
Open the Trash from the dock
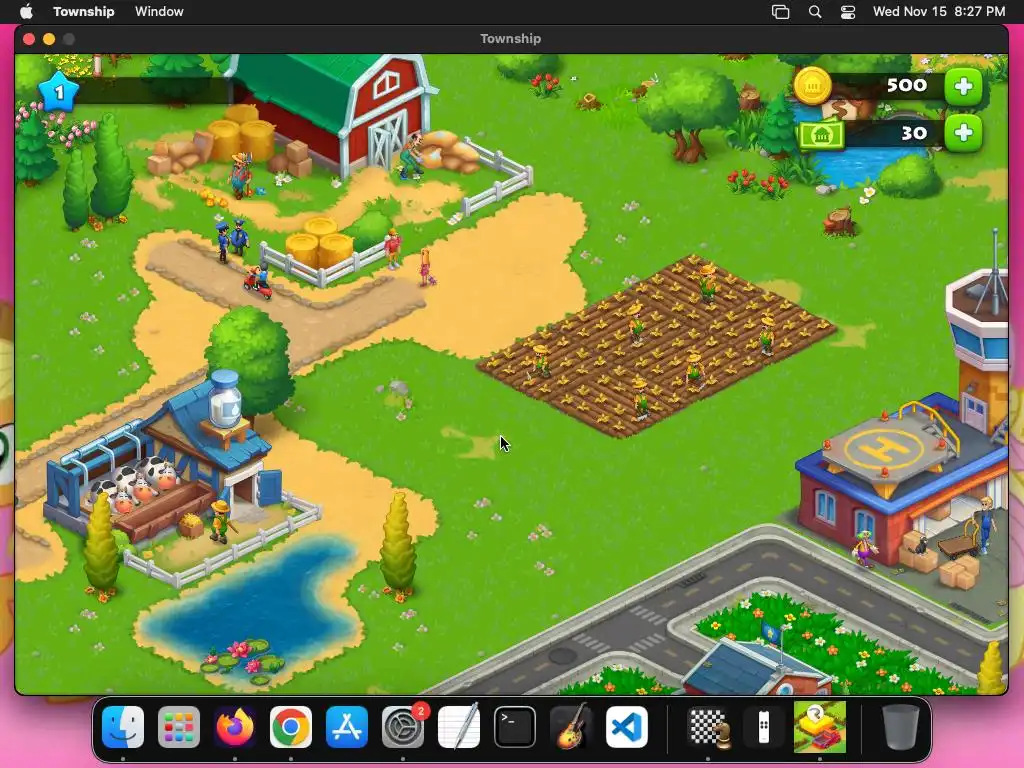tap(901, 726)
